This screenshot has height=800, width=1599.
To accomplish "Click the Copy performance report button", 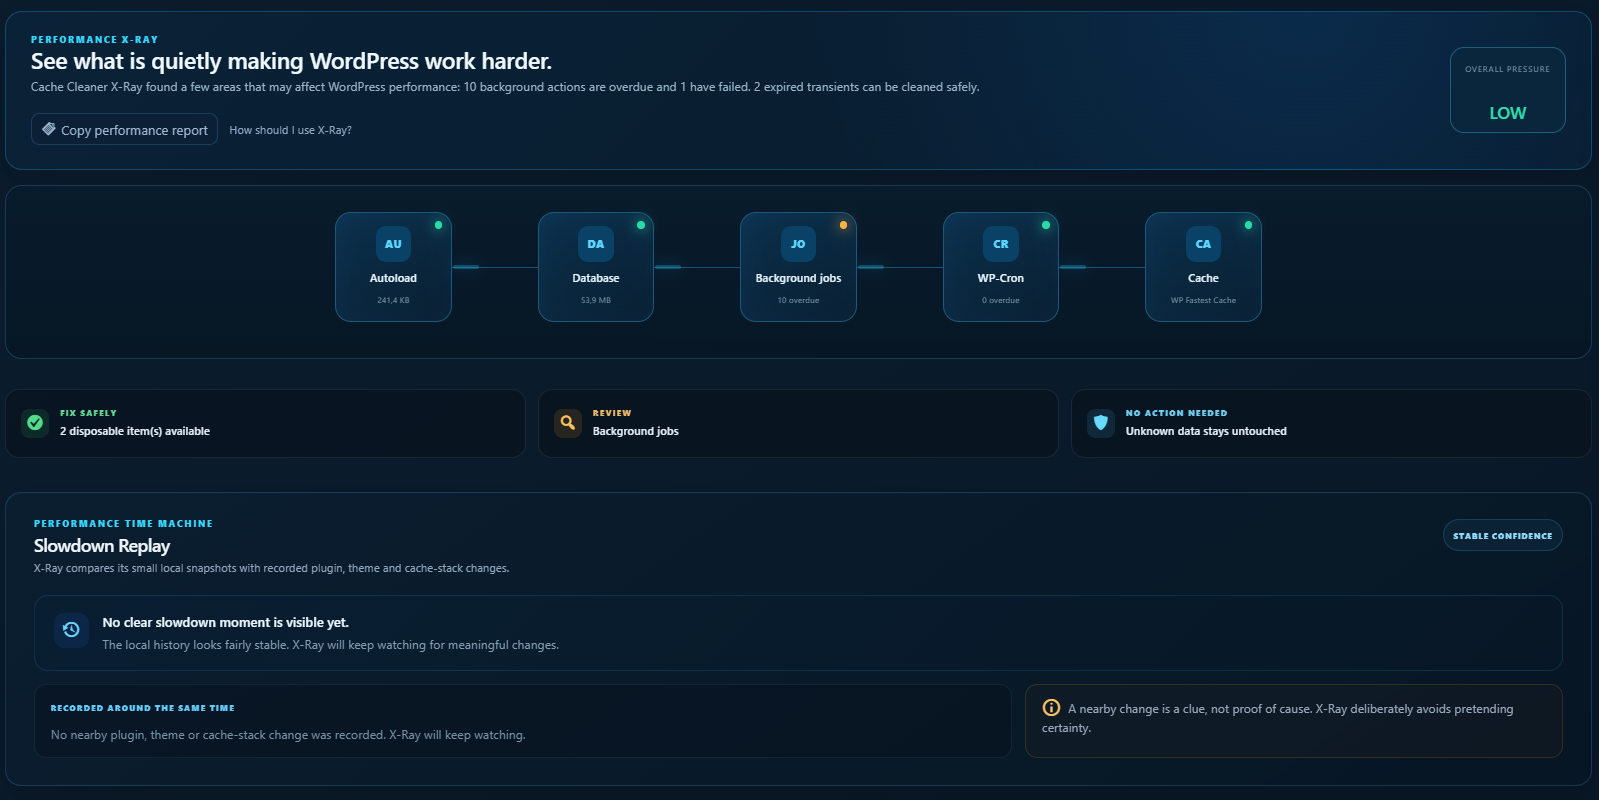I will point(124,129).
